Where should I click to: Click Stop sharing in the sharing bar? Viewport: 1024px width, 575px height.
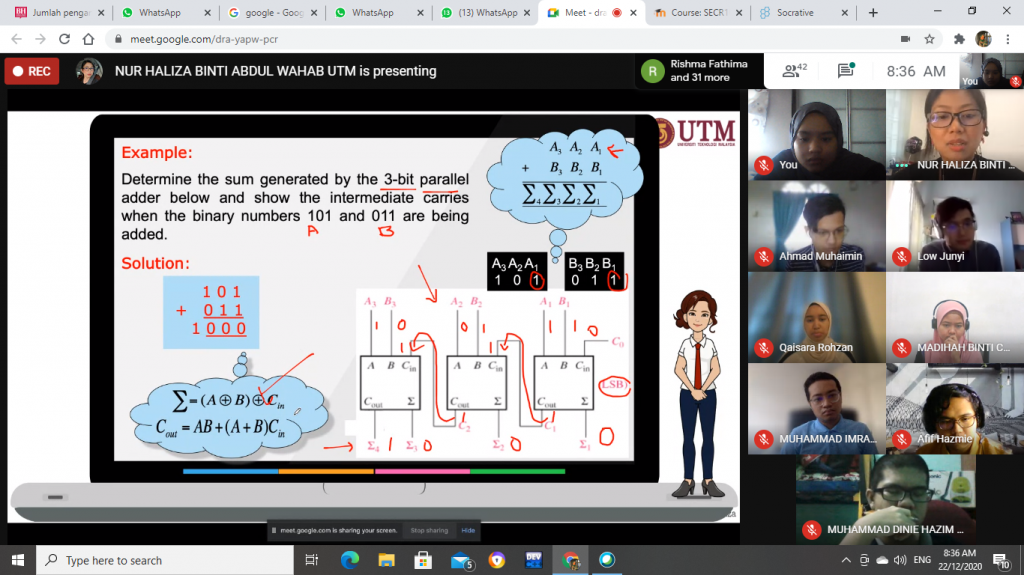coord(430,530)
